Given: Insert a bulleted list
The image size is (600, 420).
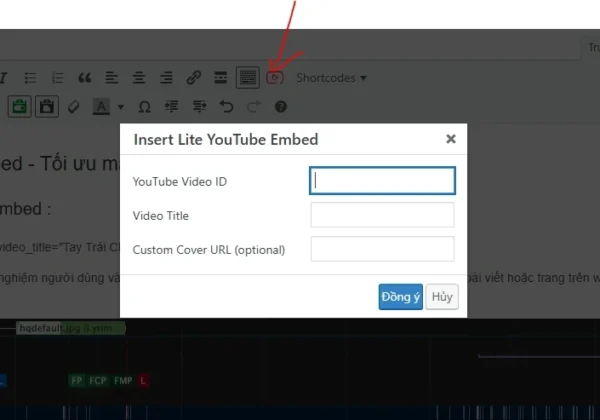Looking at the screenshot, I should click(30, 78).
